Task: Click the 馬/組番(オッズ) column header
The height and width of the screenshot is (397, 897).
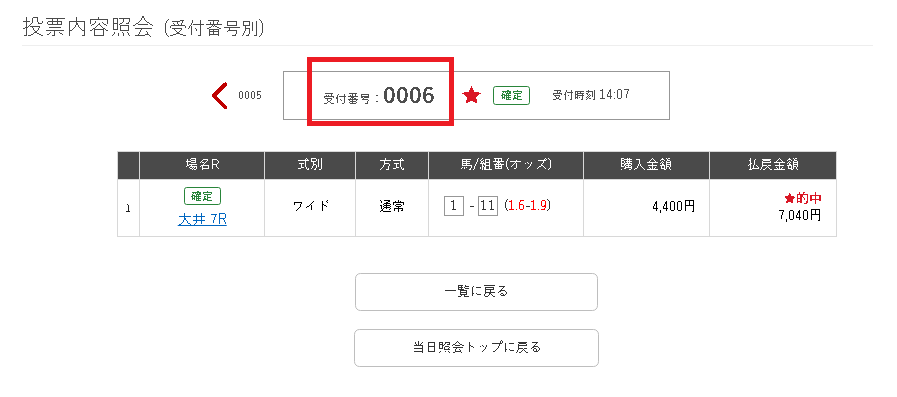Action: pos(506,165)
